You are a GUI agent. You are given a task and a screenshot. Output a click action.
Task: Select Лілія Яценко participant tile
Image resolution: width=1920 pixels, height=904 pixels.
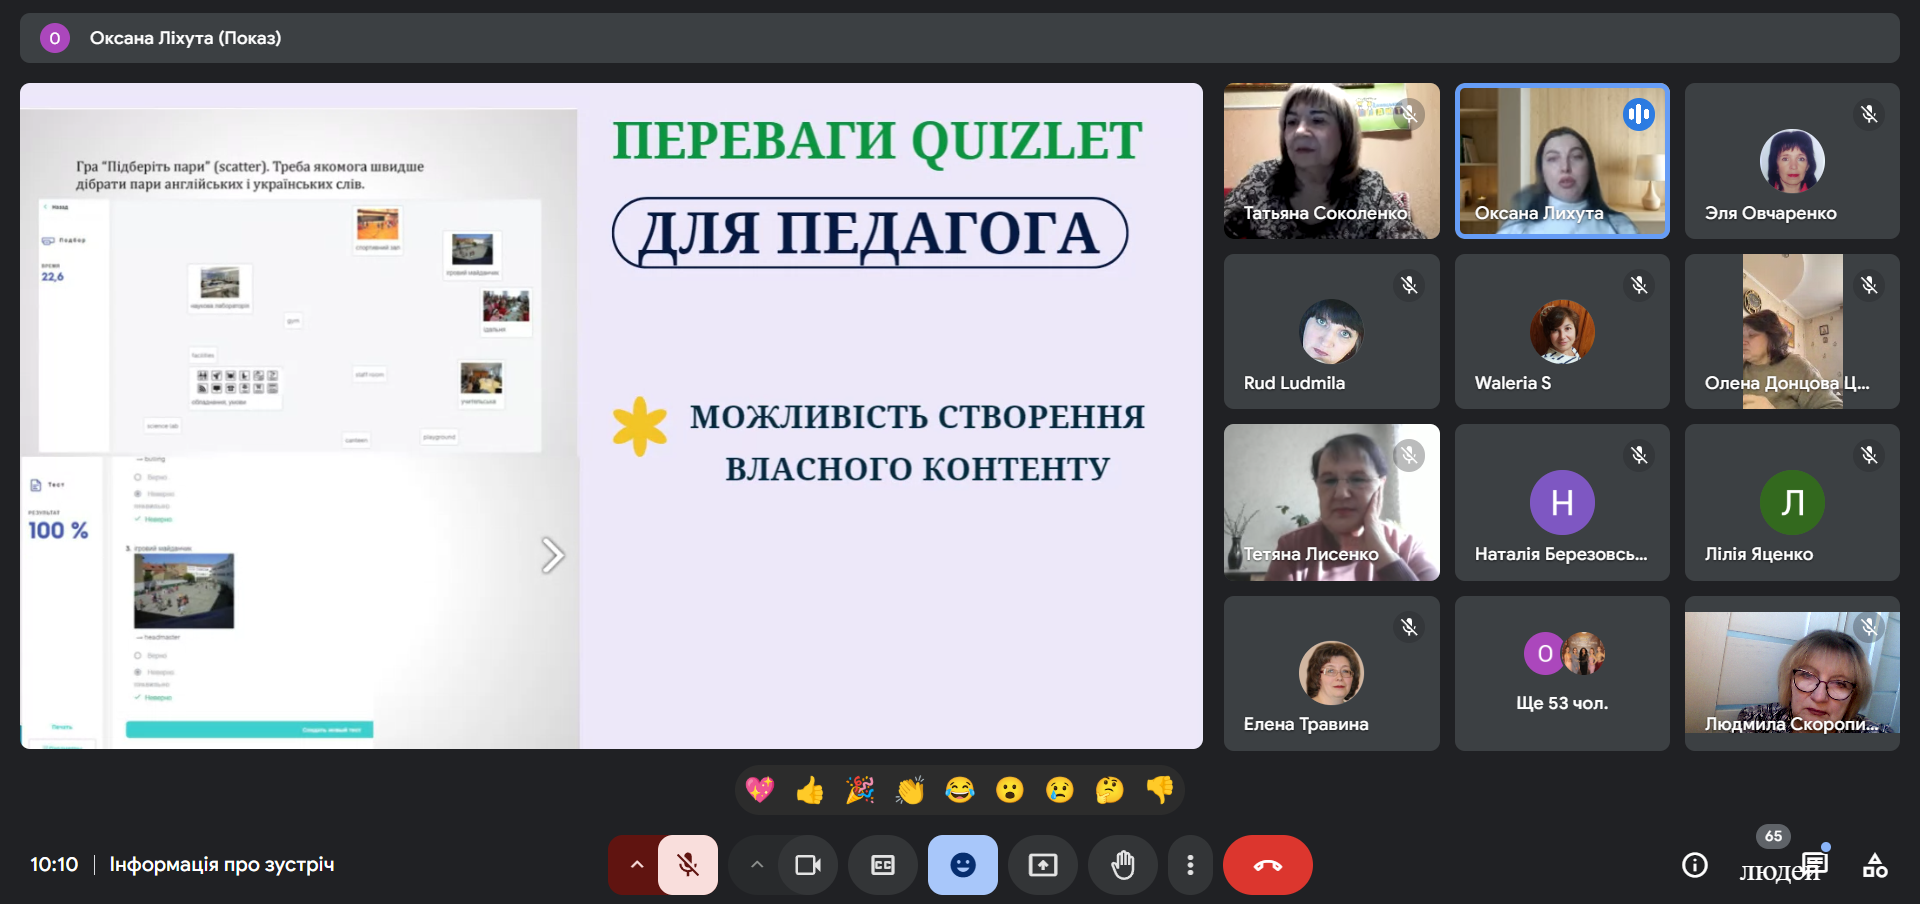pos(1792,502)
